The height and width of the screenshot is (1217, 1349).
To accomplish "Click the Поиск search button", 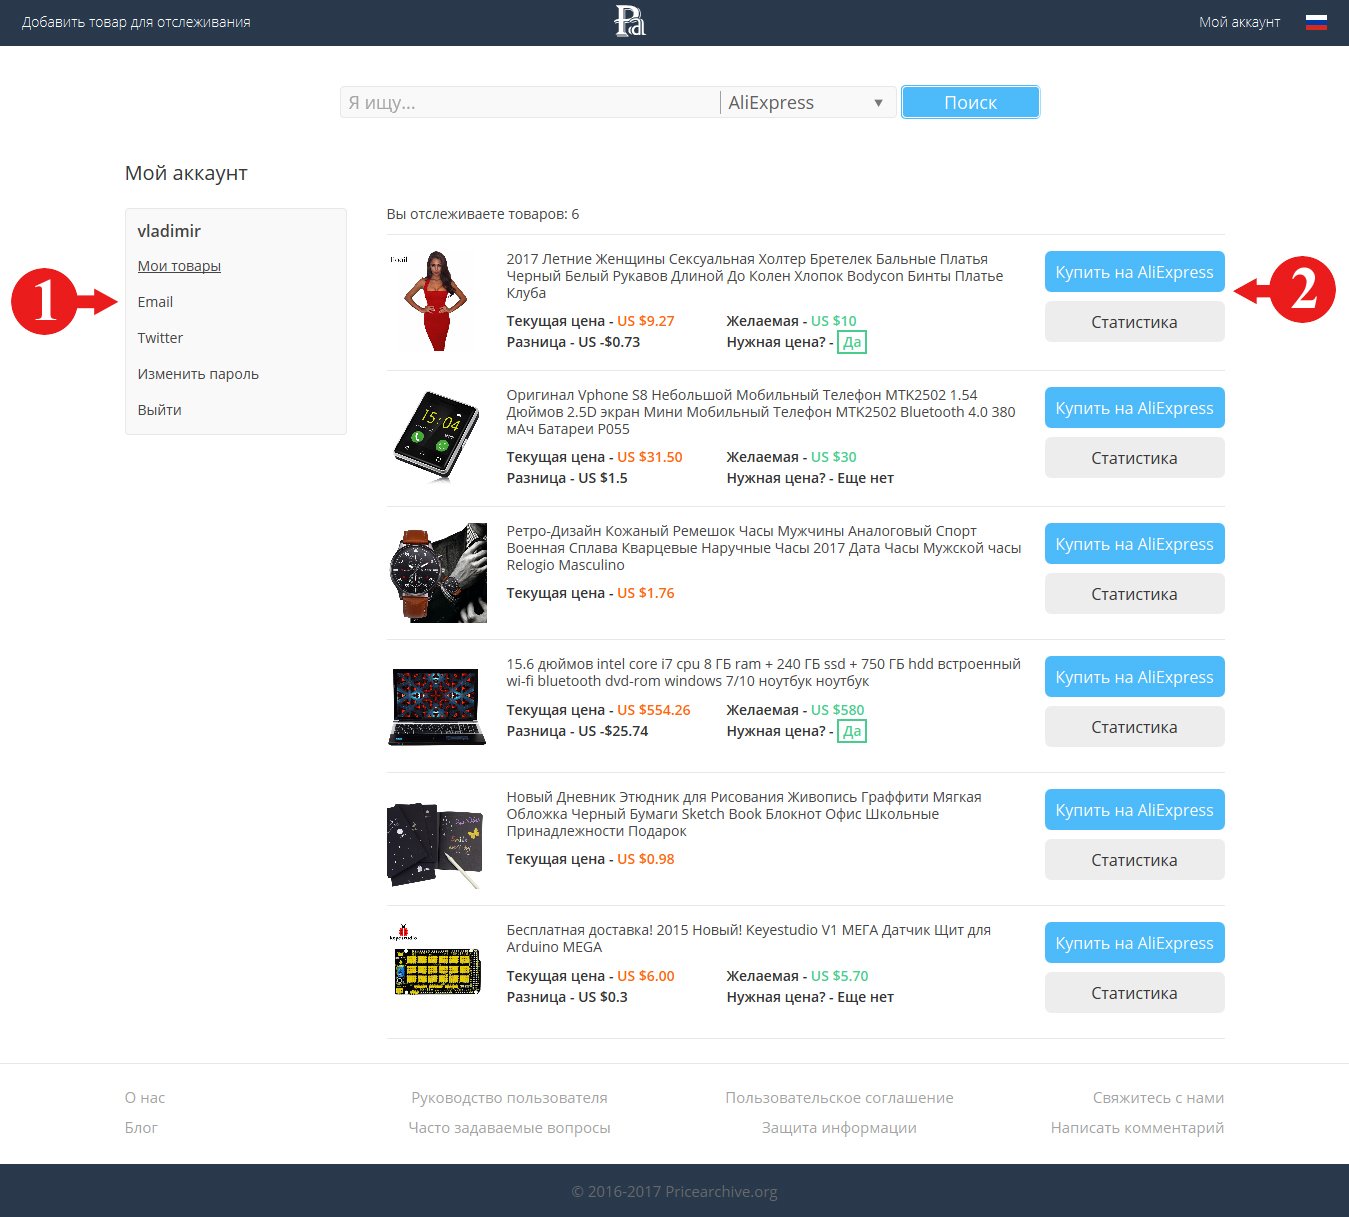I will point(970,102).
